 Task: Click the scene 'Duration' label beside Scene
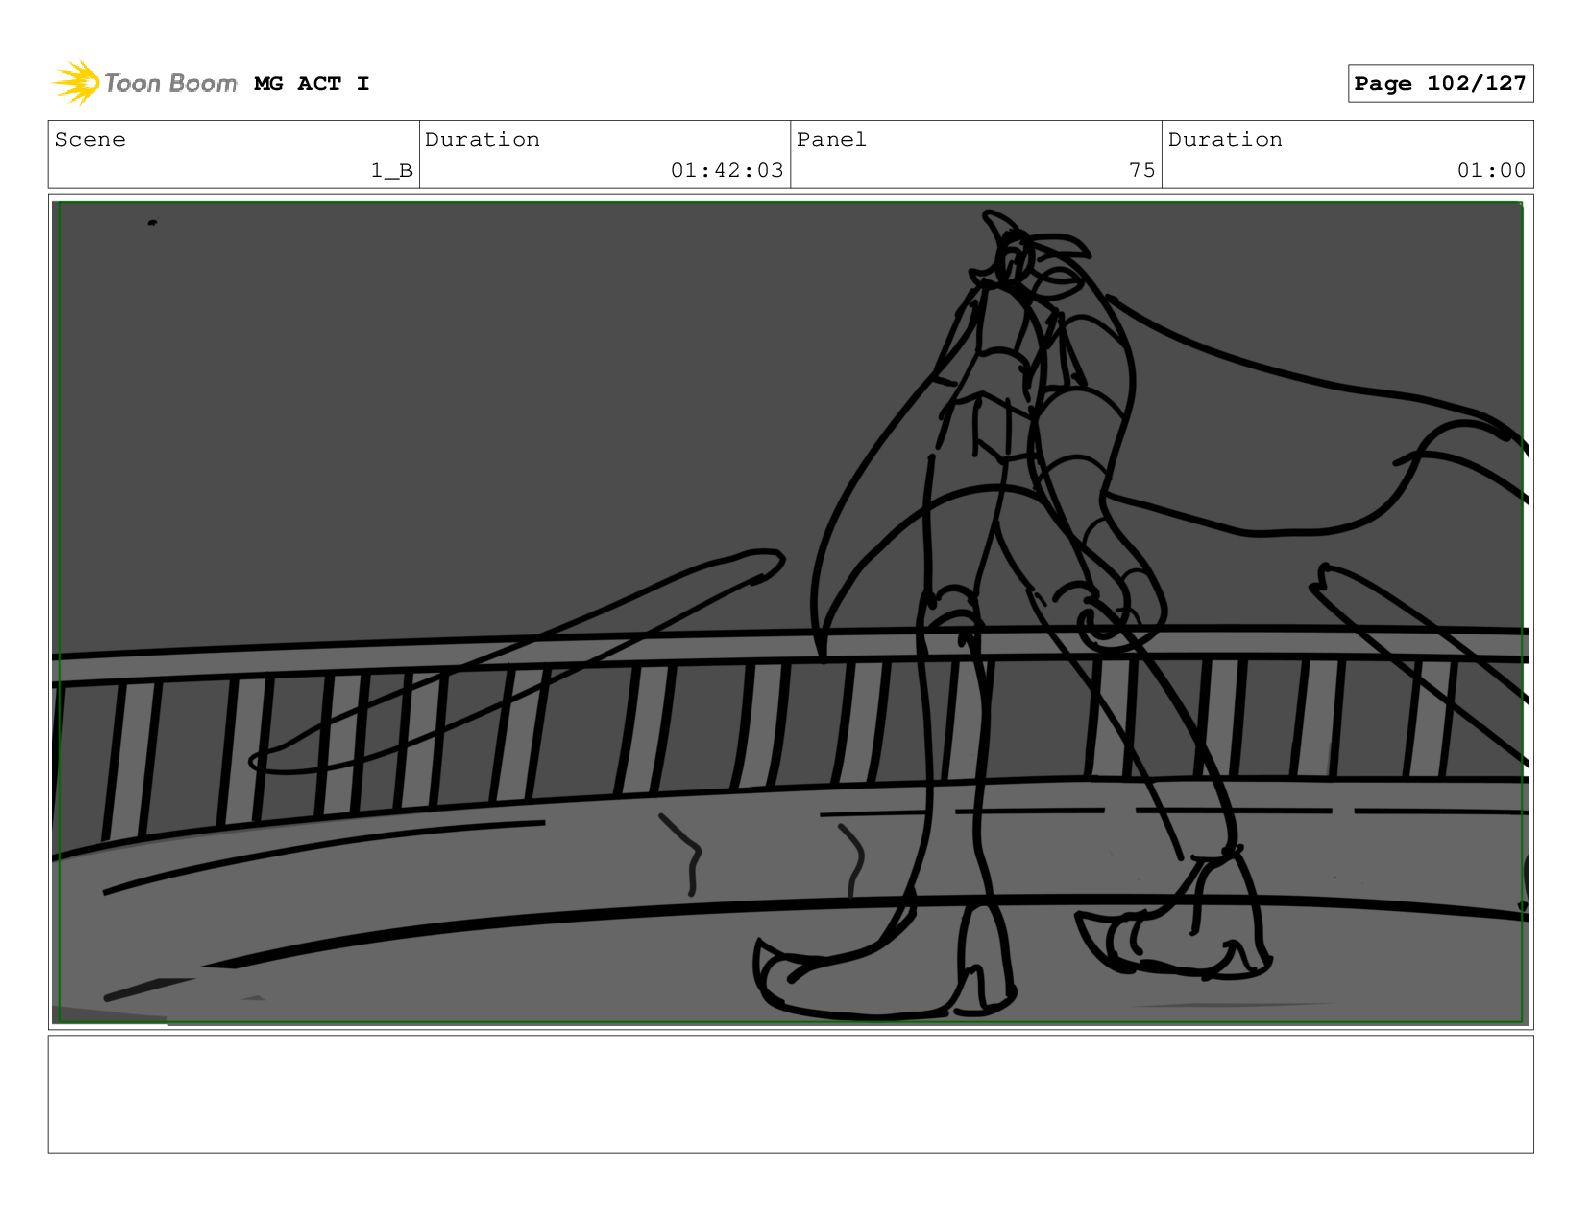coord(482,140)
